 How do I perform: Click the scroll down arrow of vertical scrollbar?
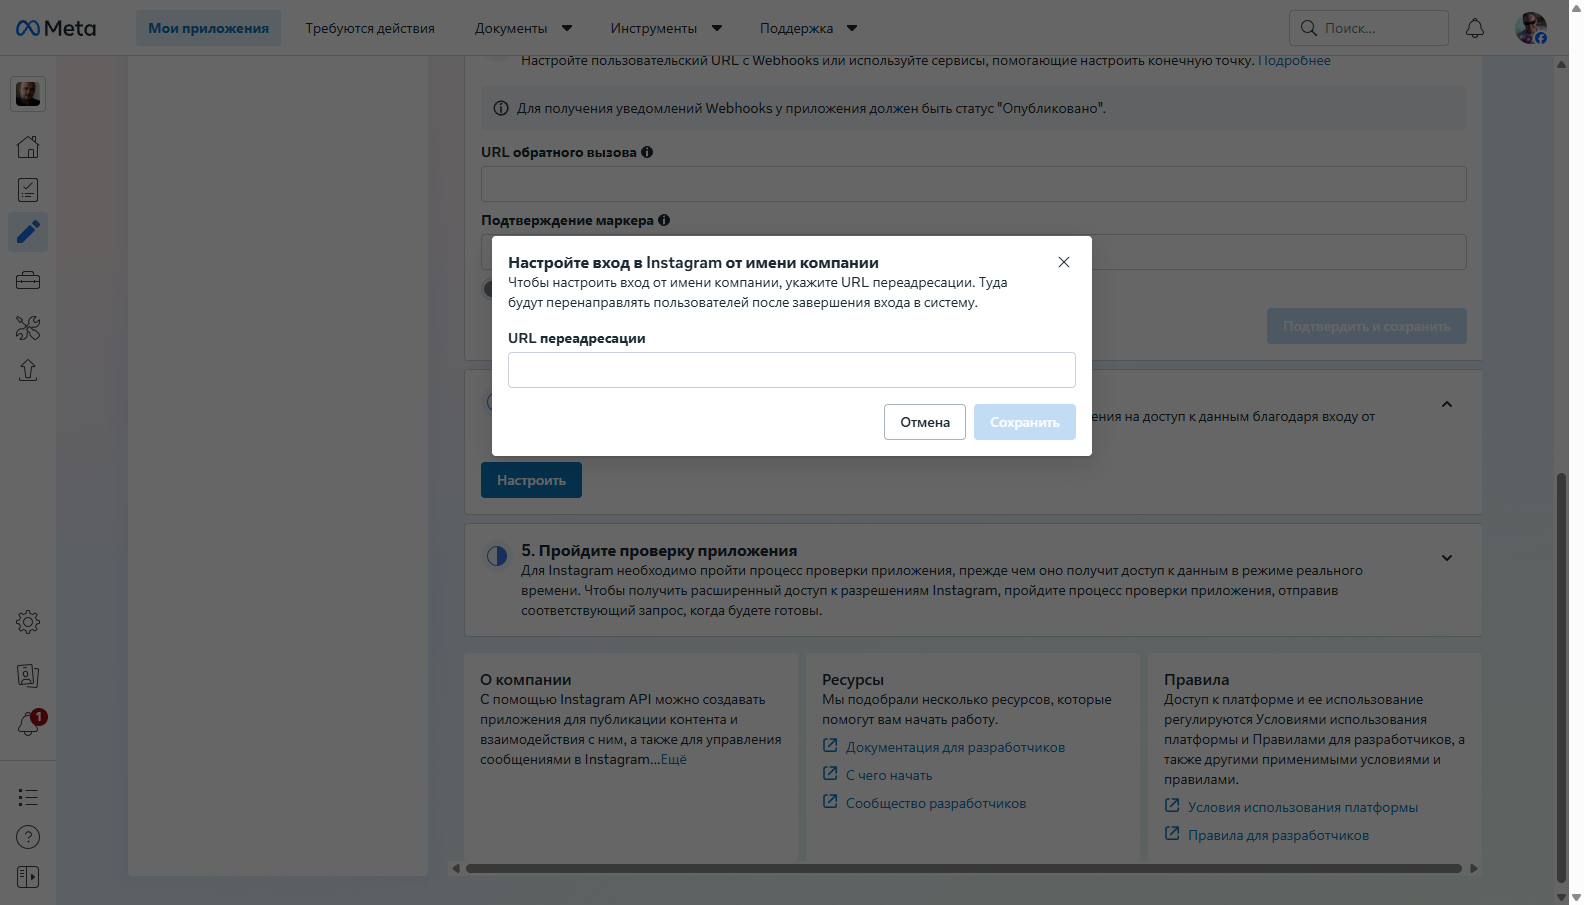[1562, 896]
